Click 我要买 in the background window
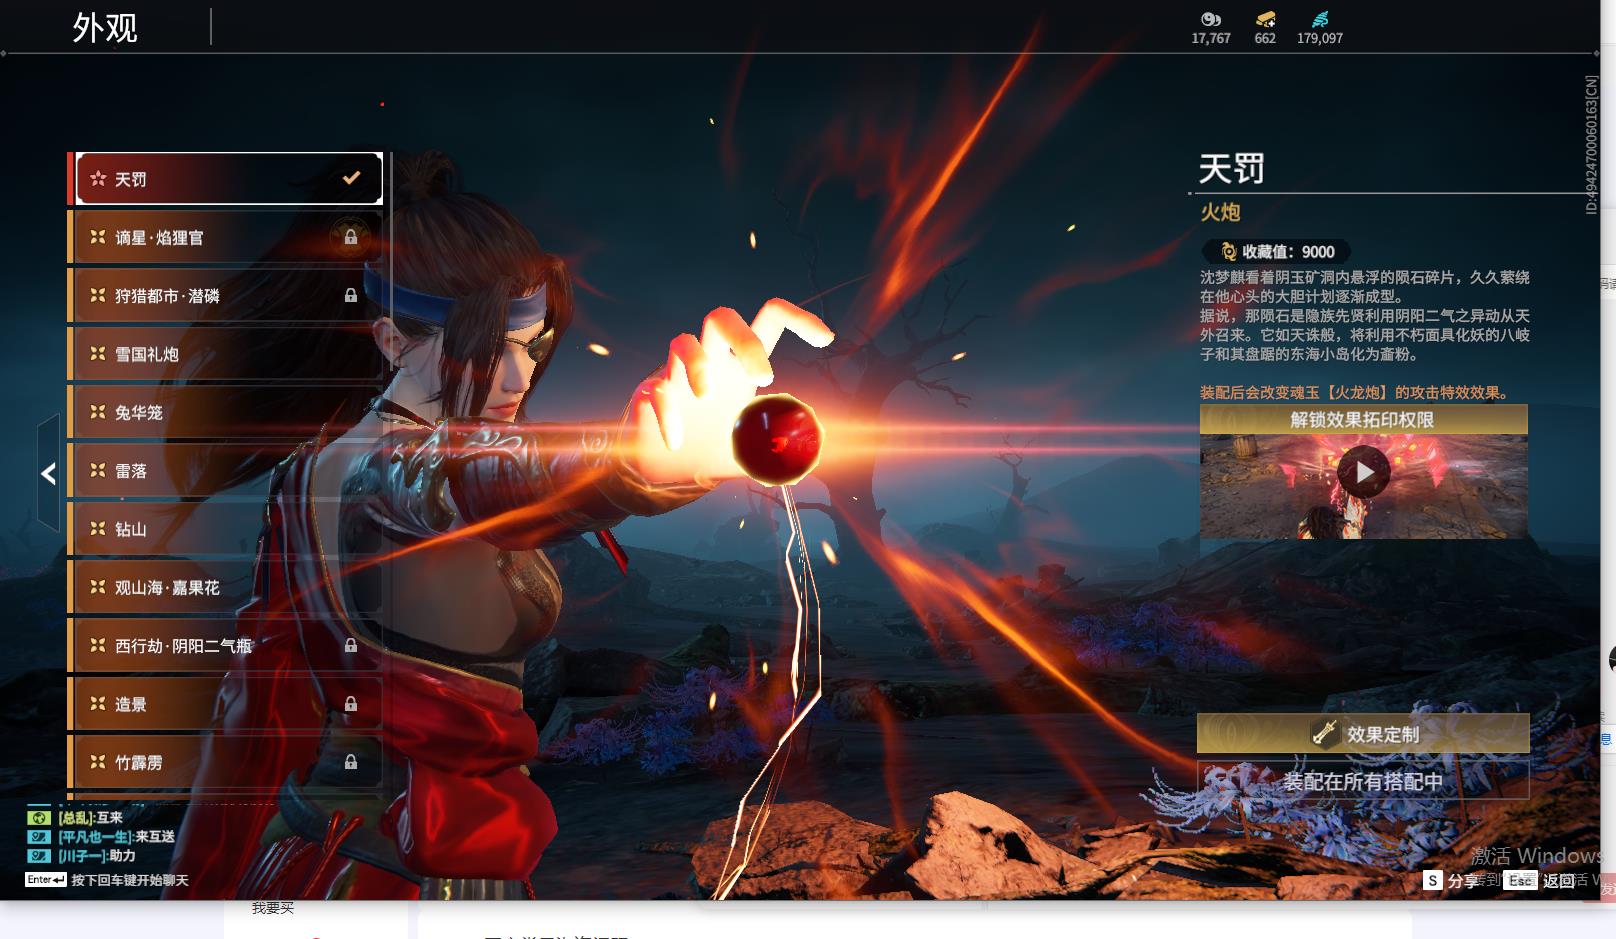The height and width of the screenshot is (939, 1616). [273, 908]
